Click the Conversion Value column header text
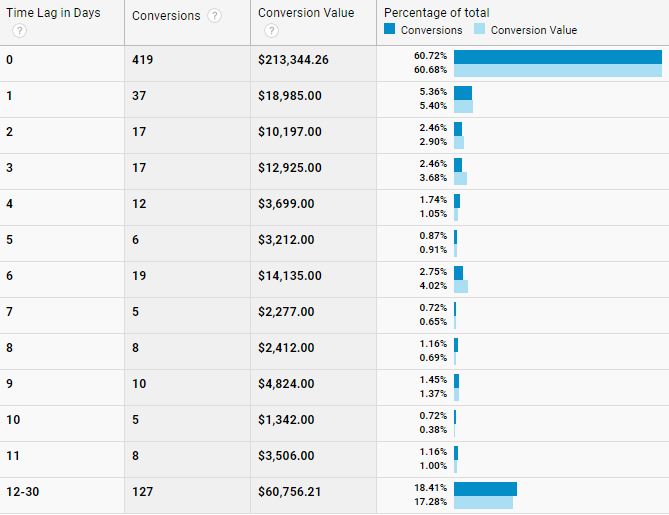This screenshot has height=515, width=669. coord(305,13)
